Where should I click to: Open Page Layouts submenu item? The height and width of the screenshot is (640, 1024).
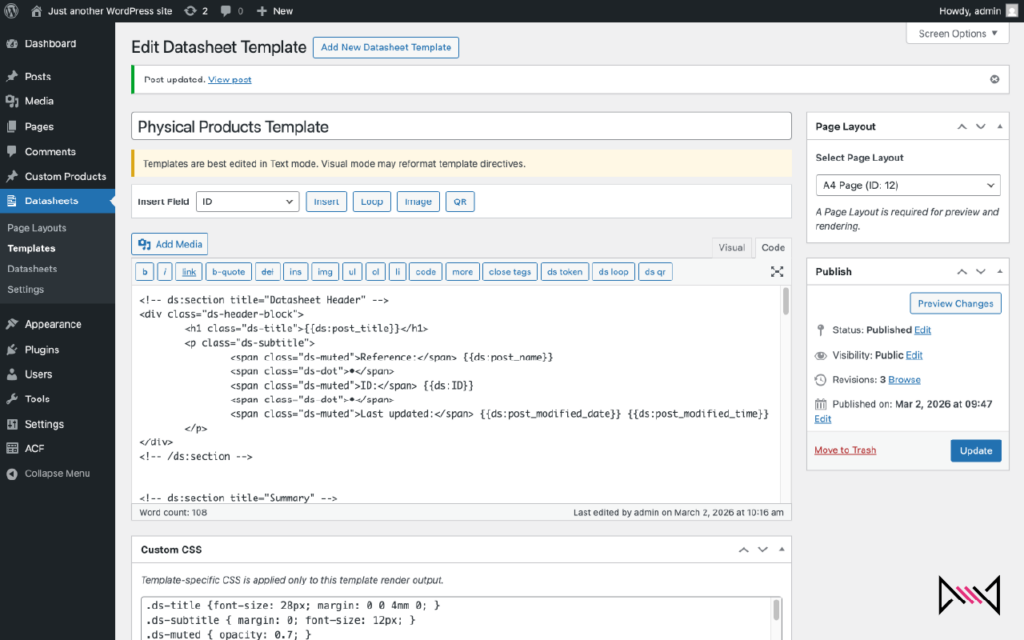tap(37, 228)
